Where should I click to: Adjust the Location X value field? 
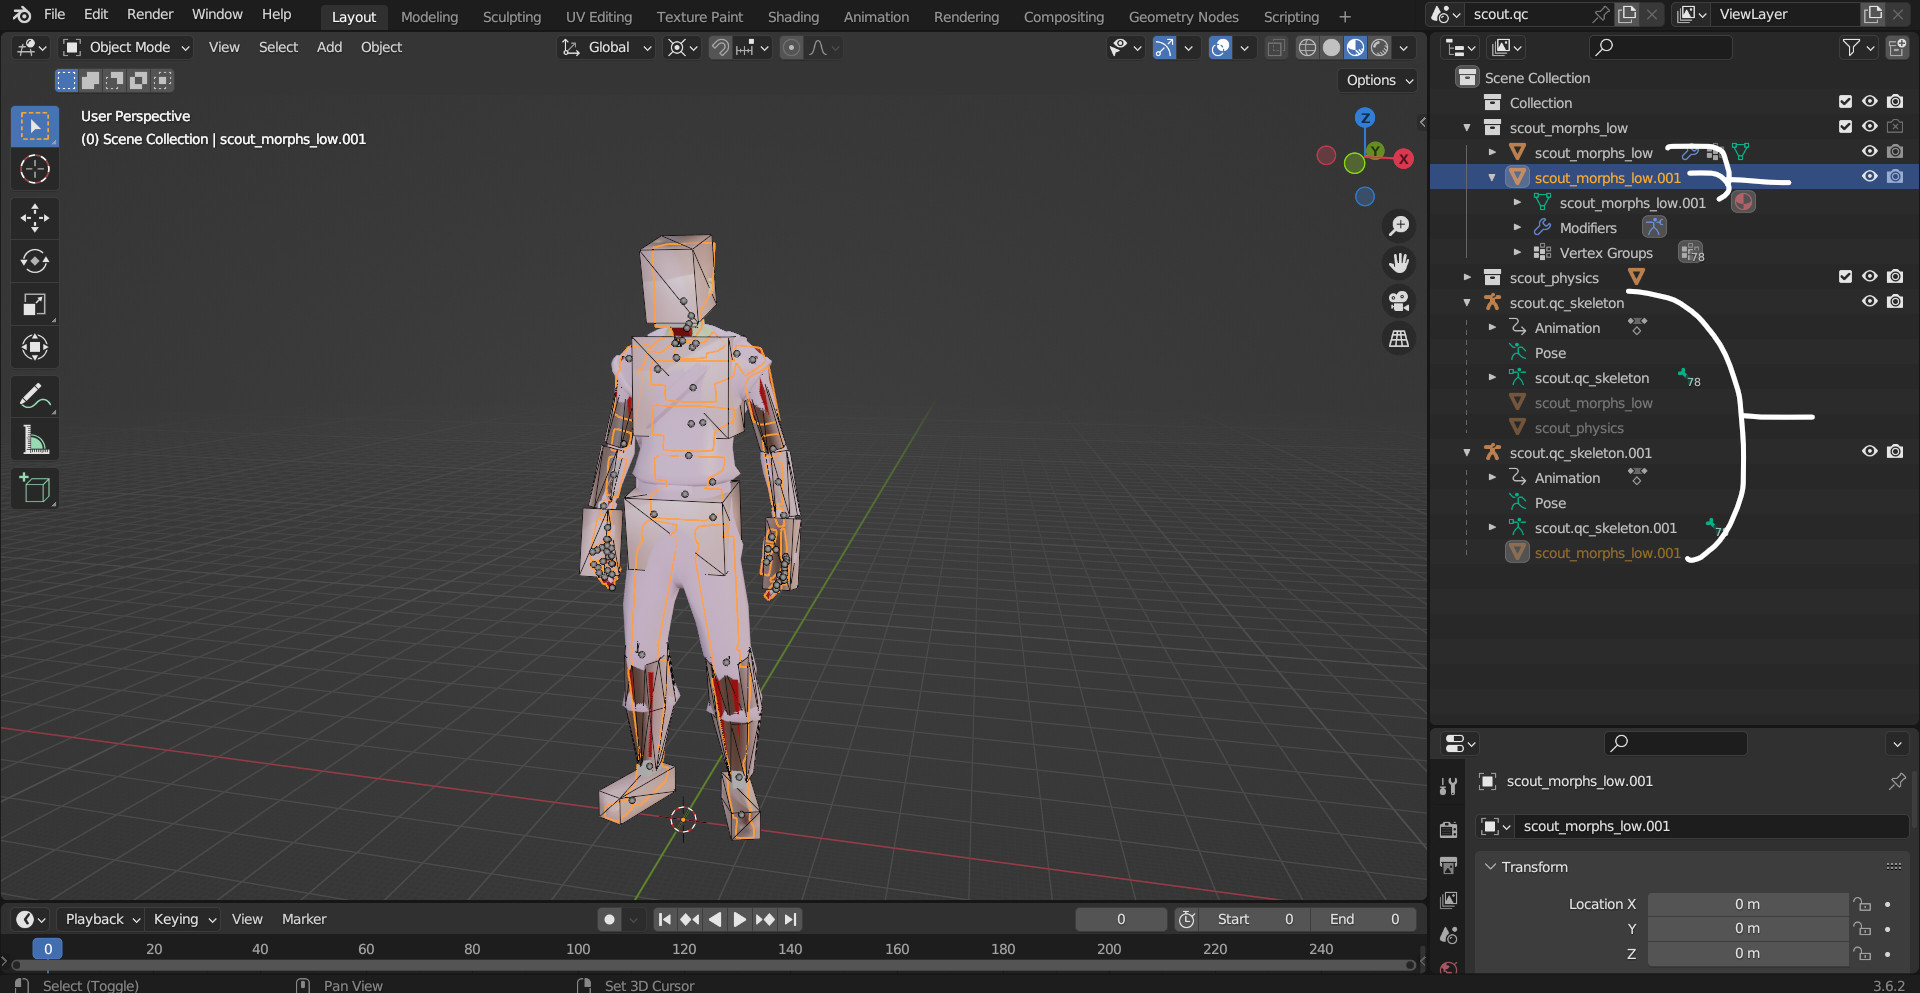tap(1748, 903)
